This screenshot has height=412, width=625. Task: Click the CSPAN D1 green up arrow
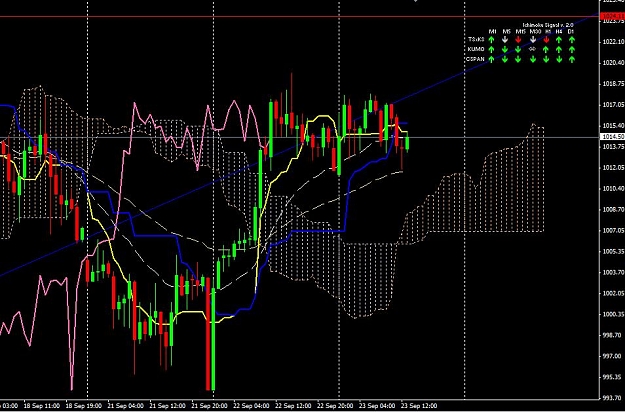(572, 59)
